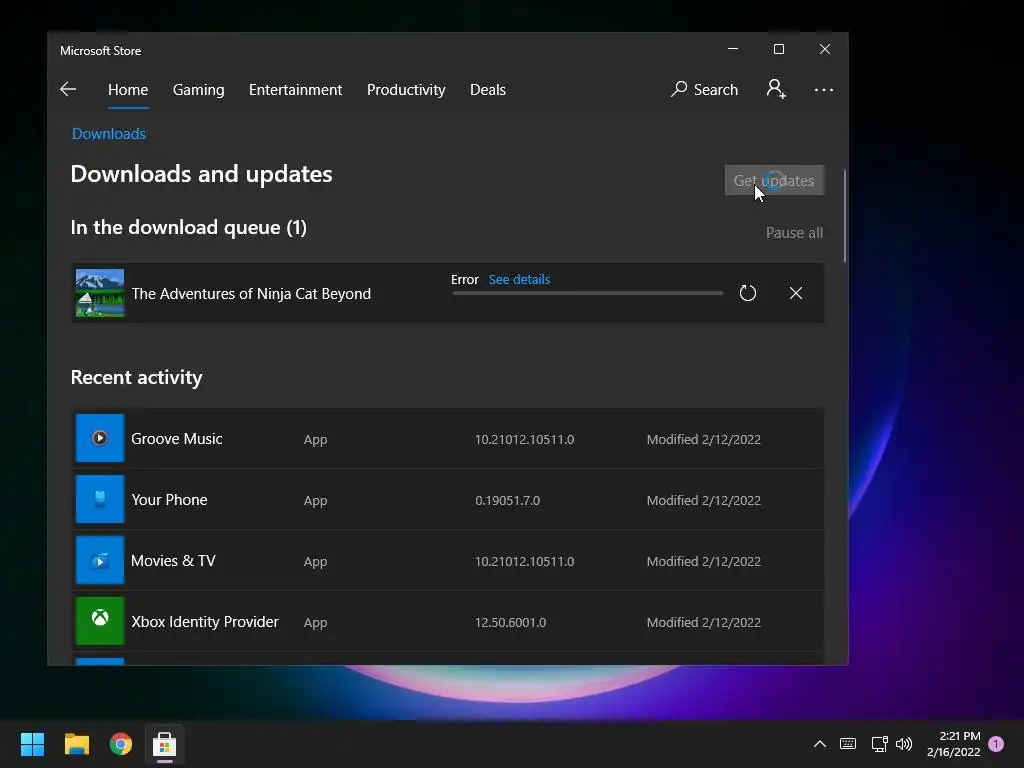The height and width of the screenshot is (768, 1024).
Task: Open the three-dot See more menu
Action: pyautogui.click(x=824, y=89)
